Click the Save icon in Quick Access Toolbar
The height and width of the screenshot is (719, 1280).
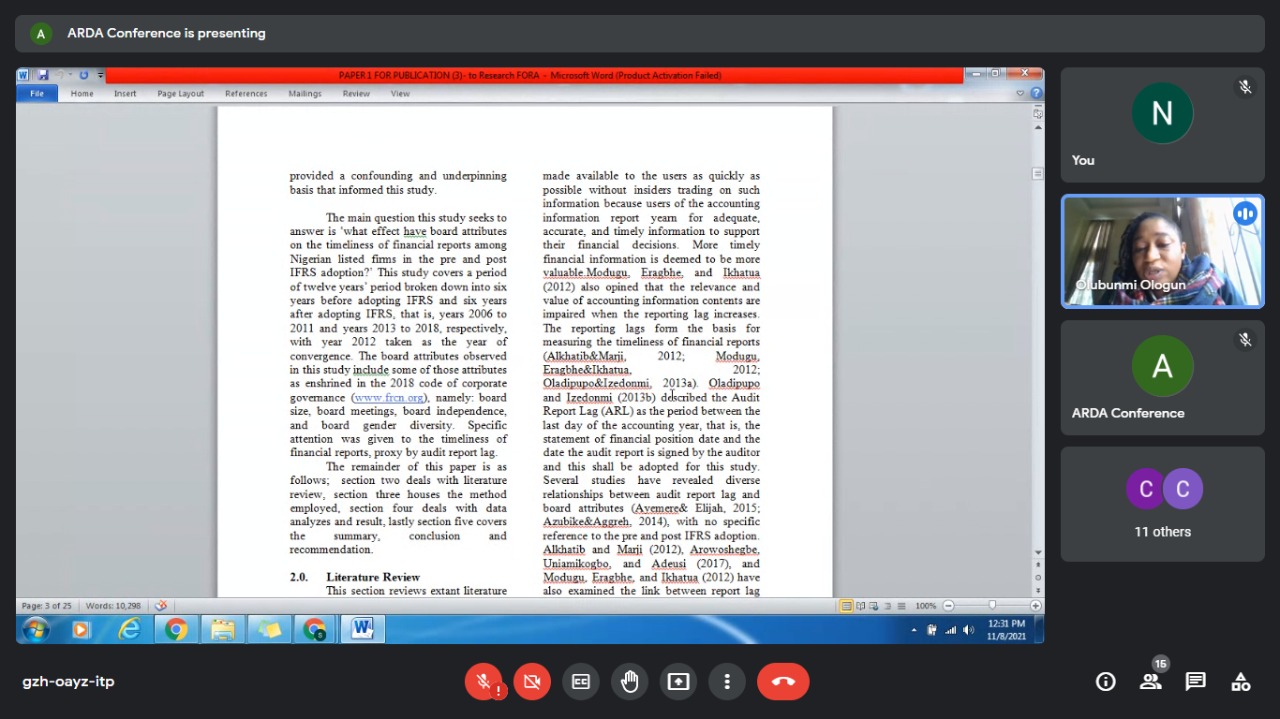coord(43,75)
